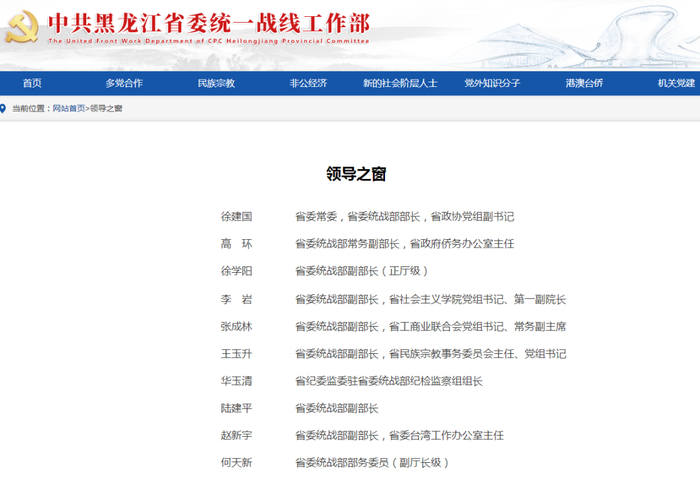Click 陆建平's title 省委统战部副部长
The image size is (700, 479).
pyautogui.click(x=337, y=408)
